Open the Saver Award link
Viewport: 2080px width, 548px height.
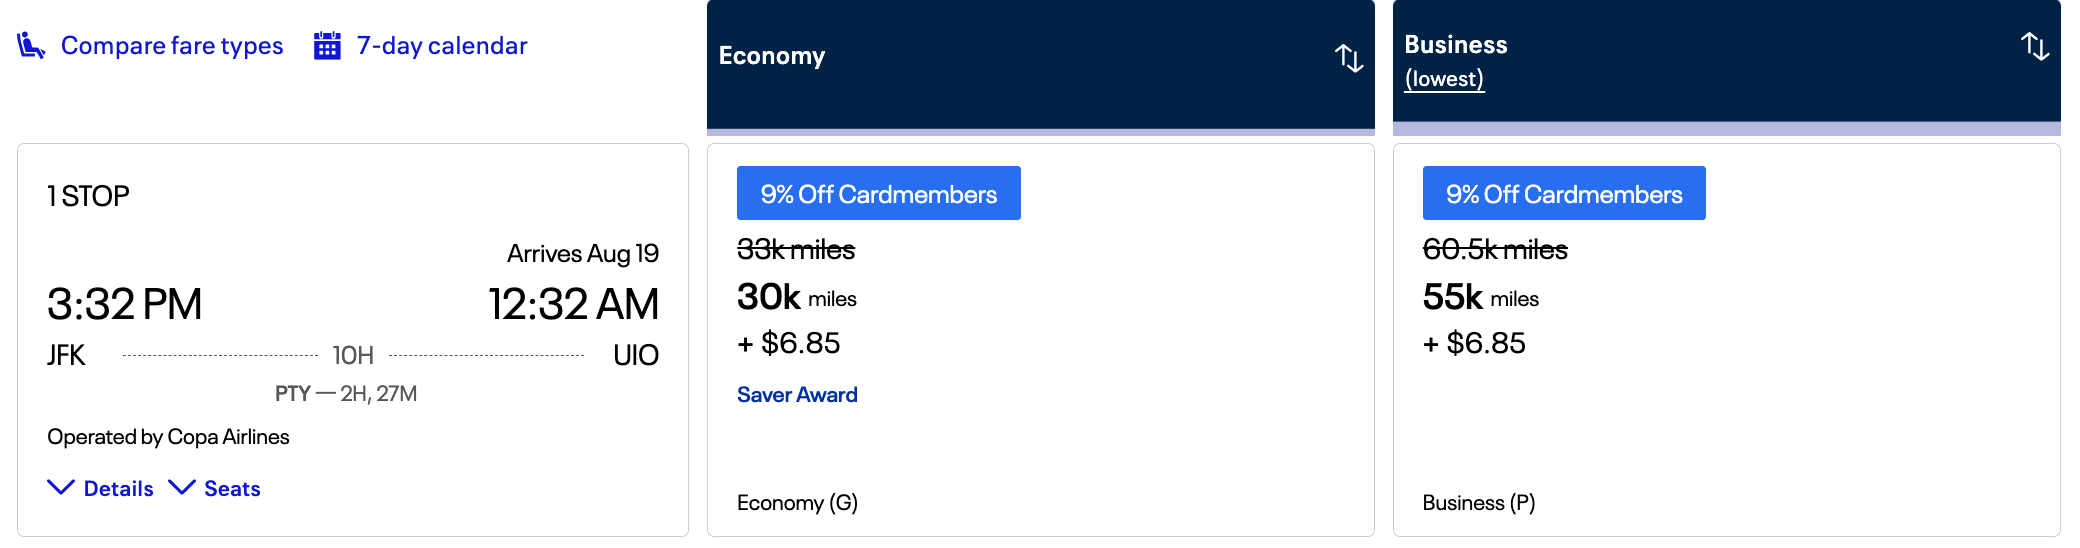coord(797,395)
